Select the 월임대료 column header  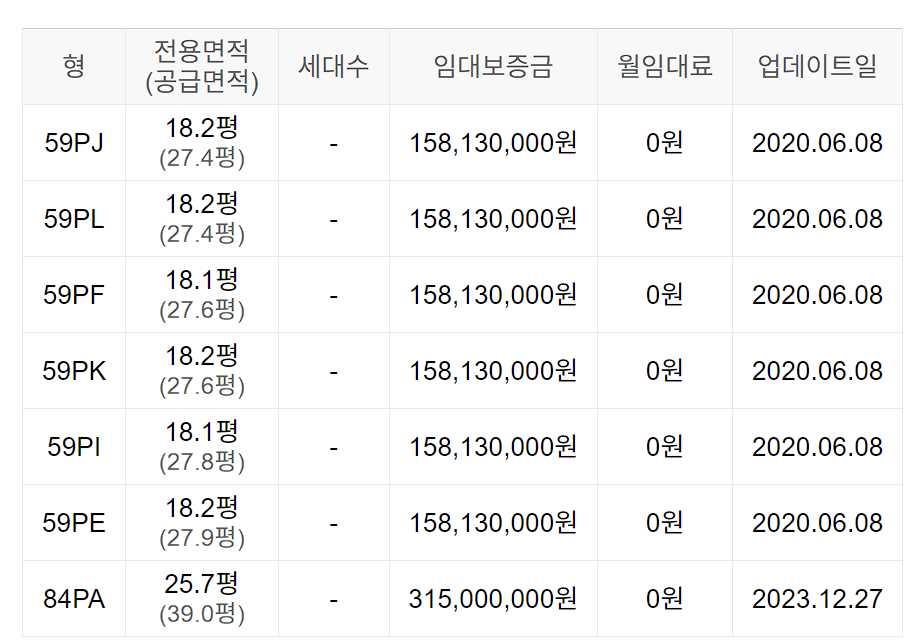coord(665,66)
